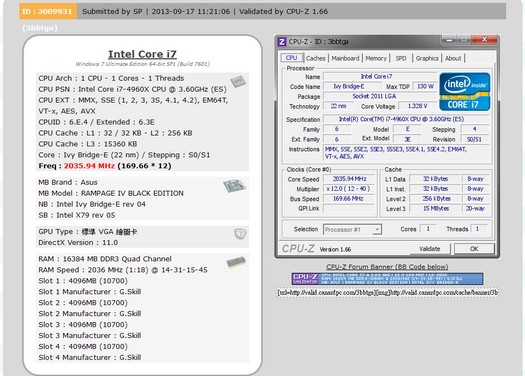Click the Technology 22 nm value
The height and width of the screenshot is (376, 525).
click(338, 106)
